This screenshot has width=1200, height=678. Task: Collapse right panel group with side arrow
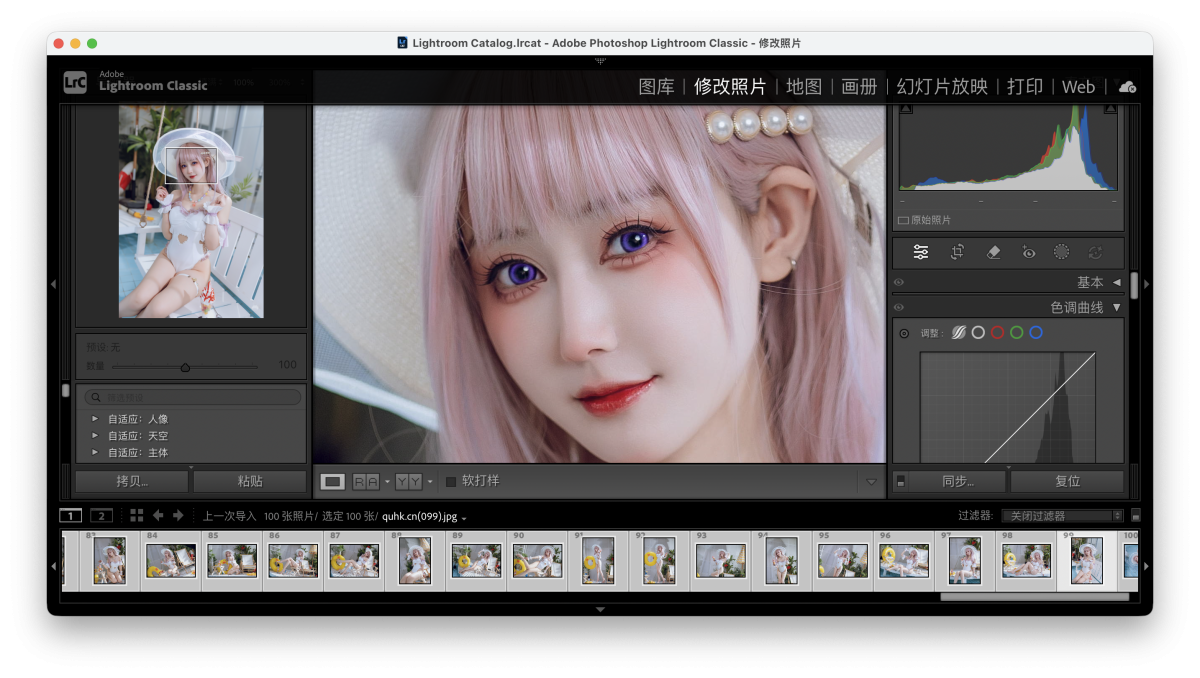coord(1146,284)
